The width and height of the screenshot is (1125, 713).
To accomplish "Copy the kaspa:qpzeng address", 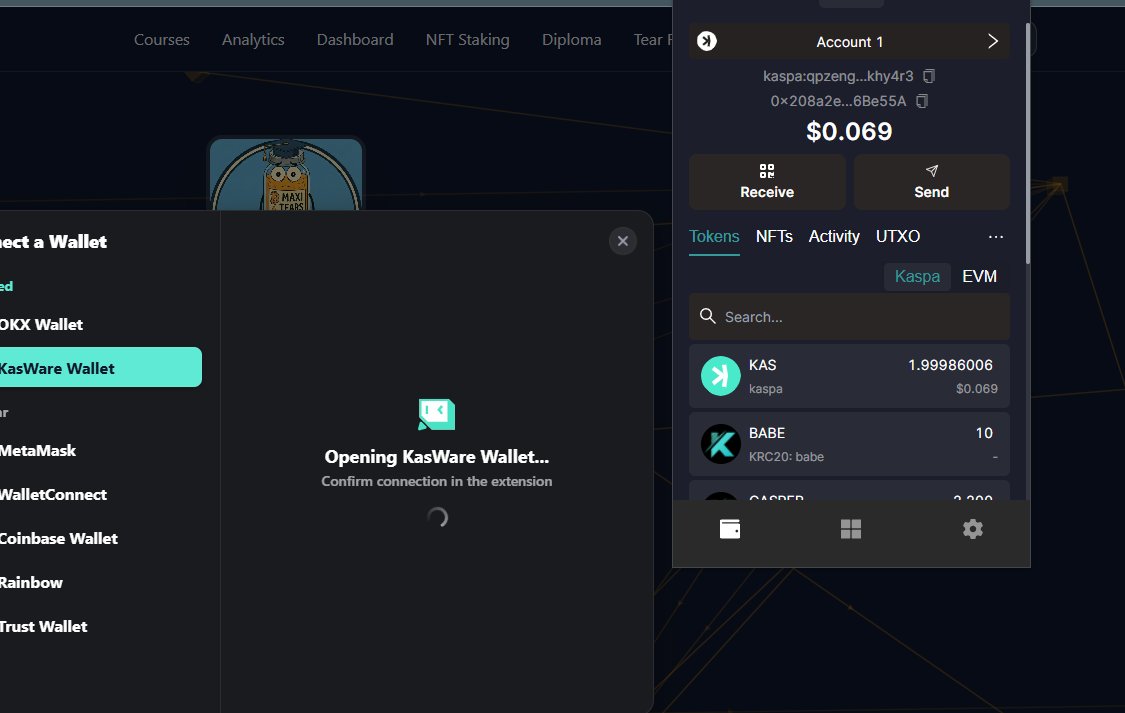I will pos(928,76).
